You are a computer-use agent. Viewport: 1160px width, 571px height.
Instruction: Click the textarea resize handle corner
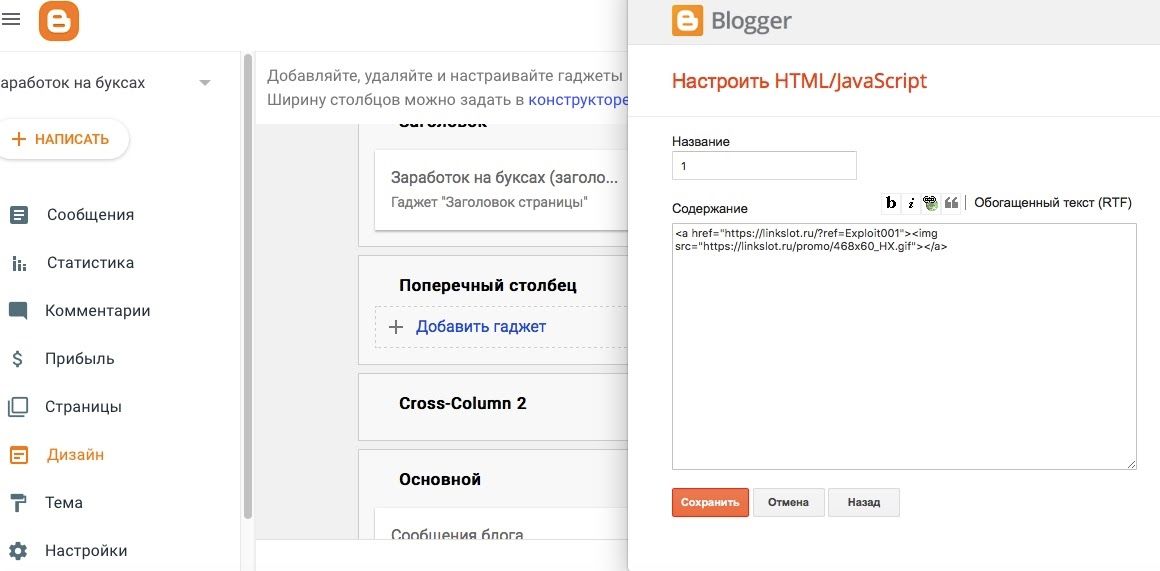pos(1132,464)
